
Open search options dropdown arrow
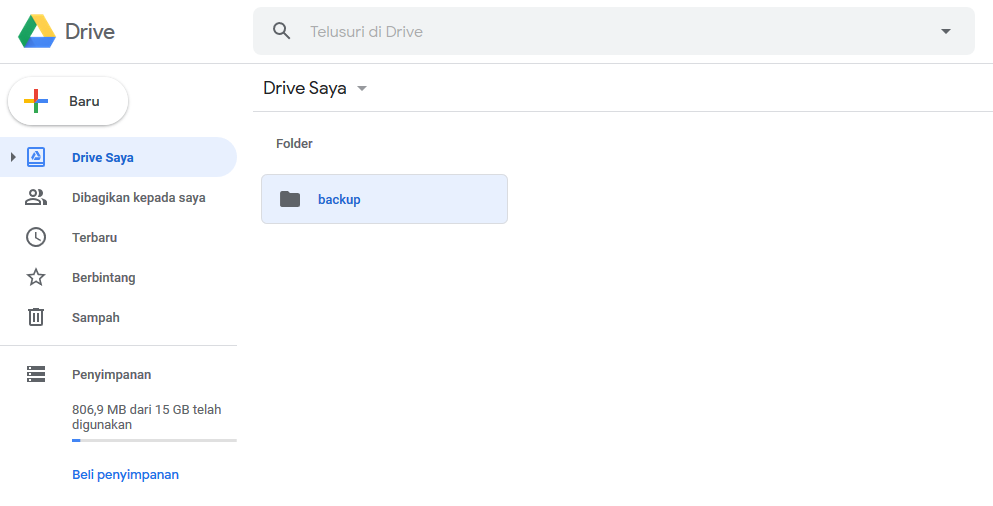[946, 31]
